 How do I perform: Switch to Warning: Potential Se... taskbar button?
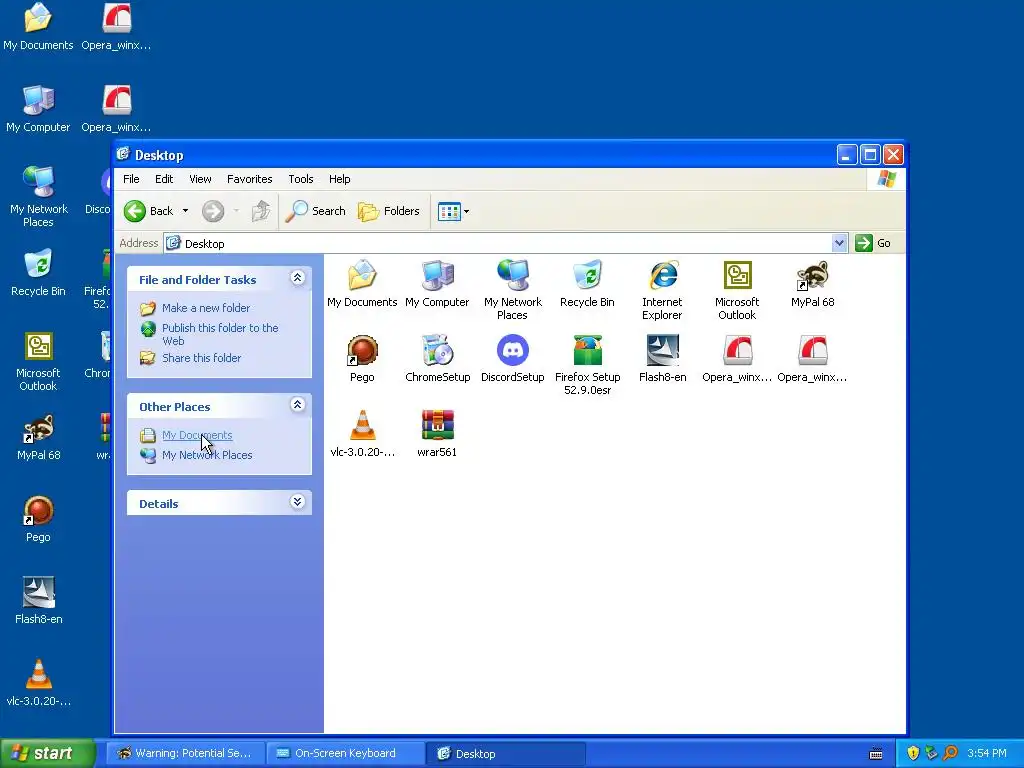click(x=185, y=754)
